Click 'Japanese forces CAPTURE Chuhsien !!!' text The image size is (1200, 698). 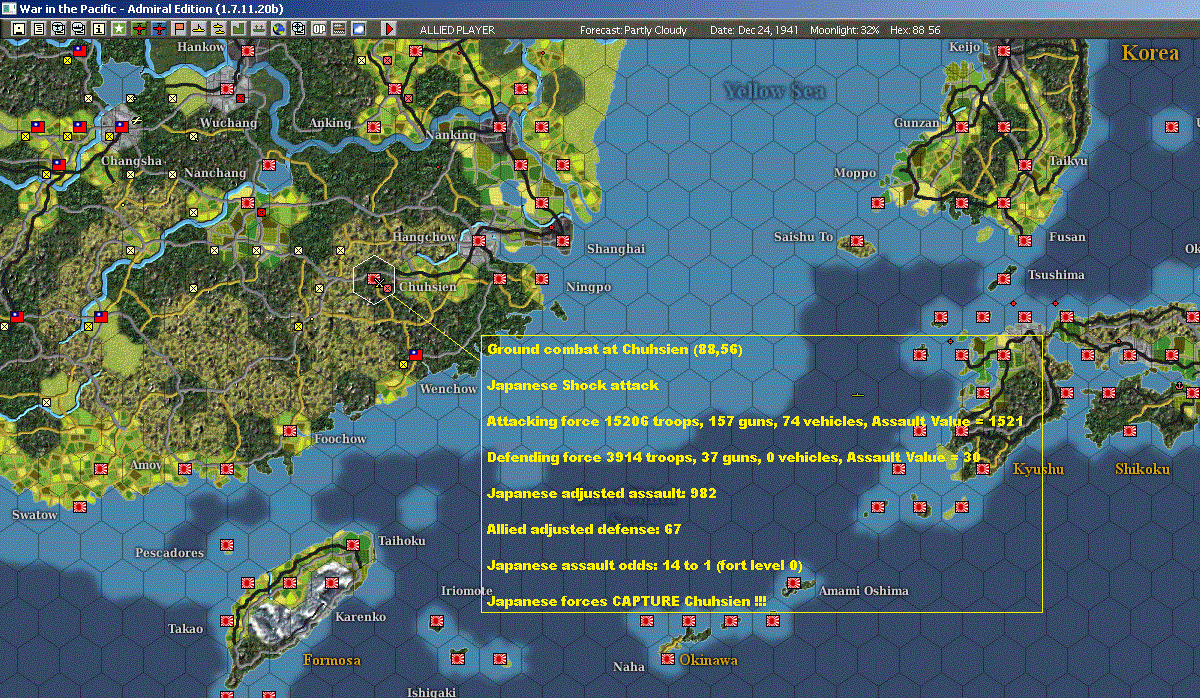tap(627, 601)
